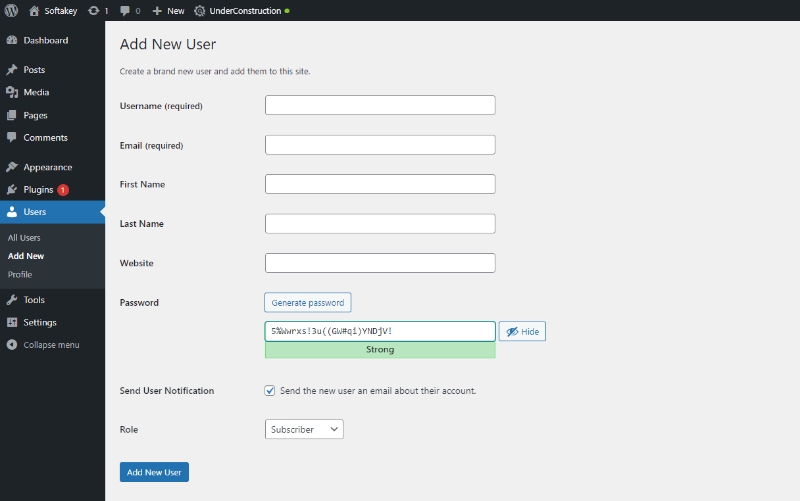Viewport: 800px width, 501px height.
Task: Click the UnderConstruction gear icon
Action: click(x=200, y=10)
